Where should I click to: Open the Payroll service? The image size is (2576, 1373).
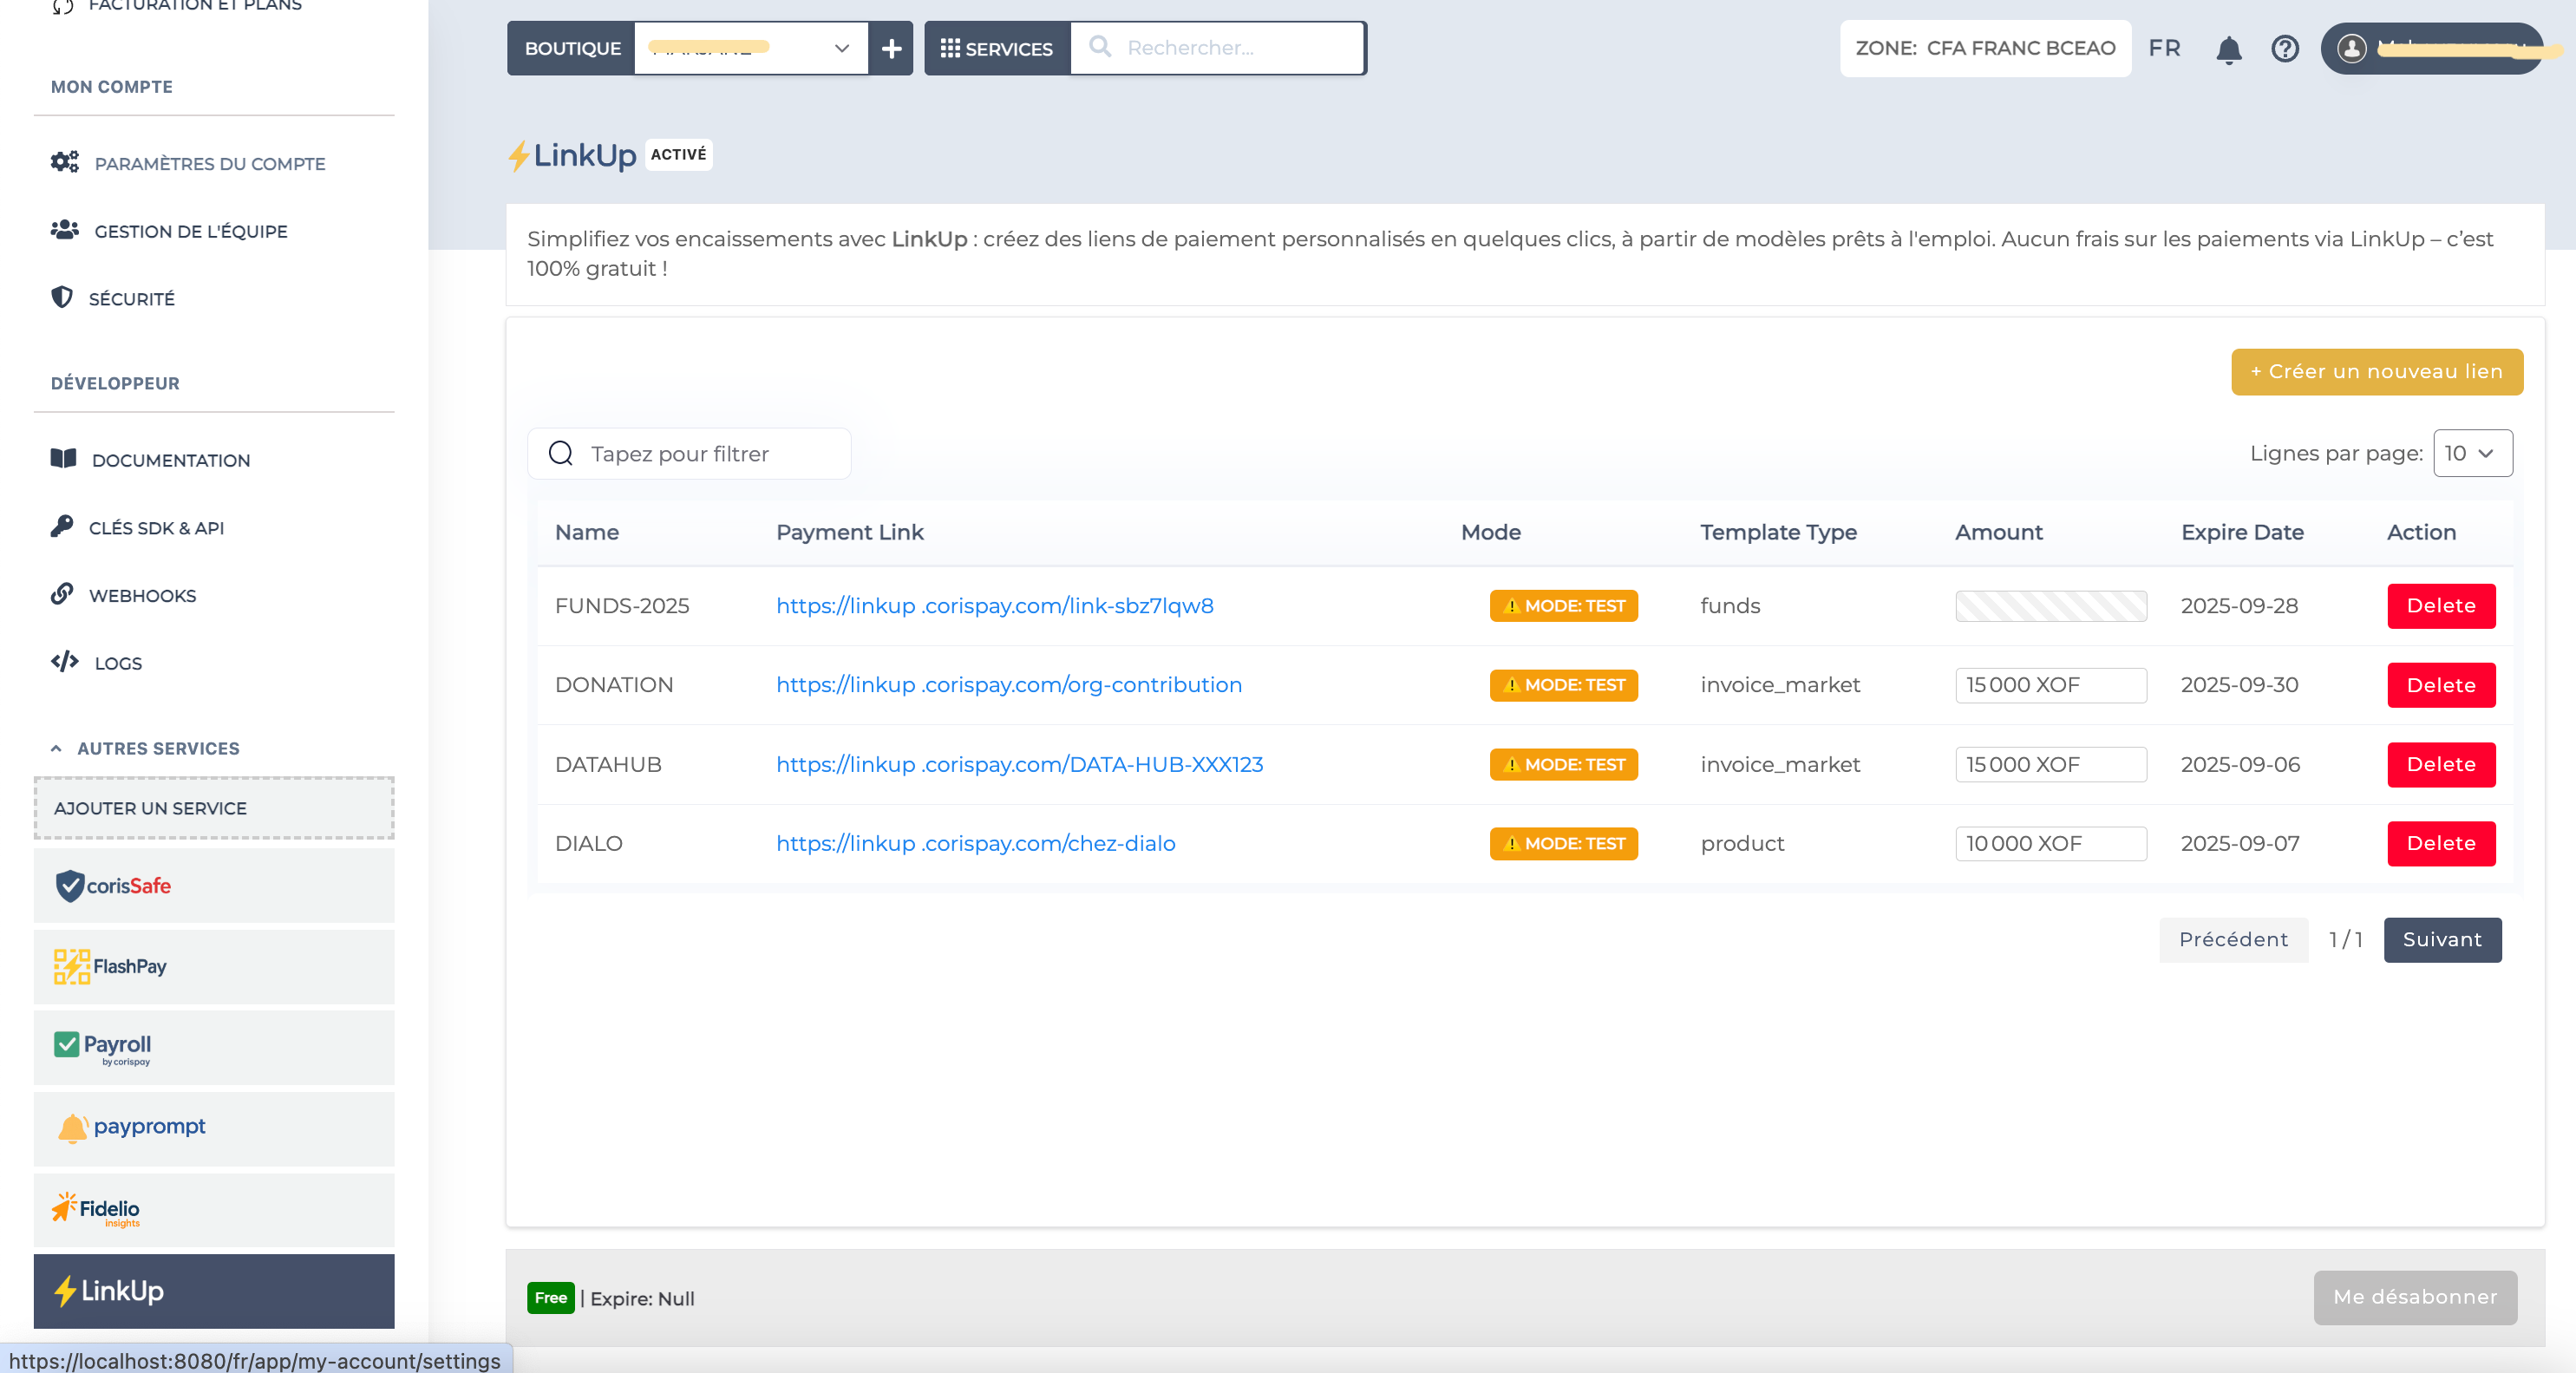coord(214,1047)
